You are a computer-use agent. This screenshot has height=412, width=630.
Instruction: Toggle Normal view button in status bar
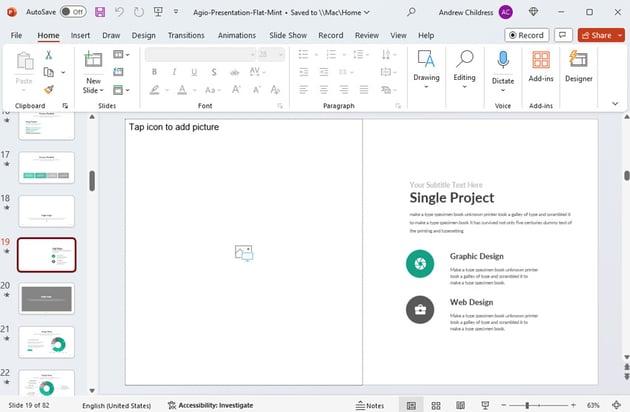pyautogui.click(x=411, y=405)
